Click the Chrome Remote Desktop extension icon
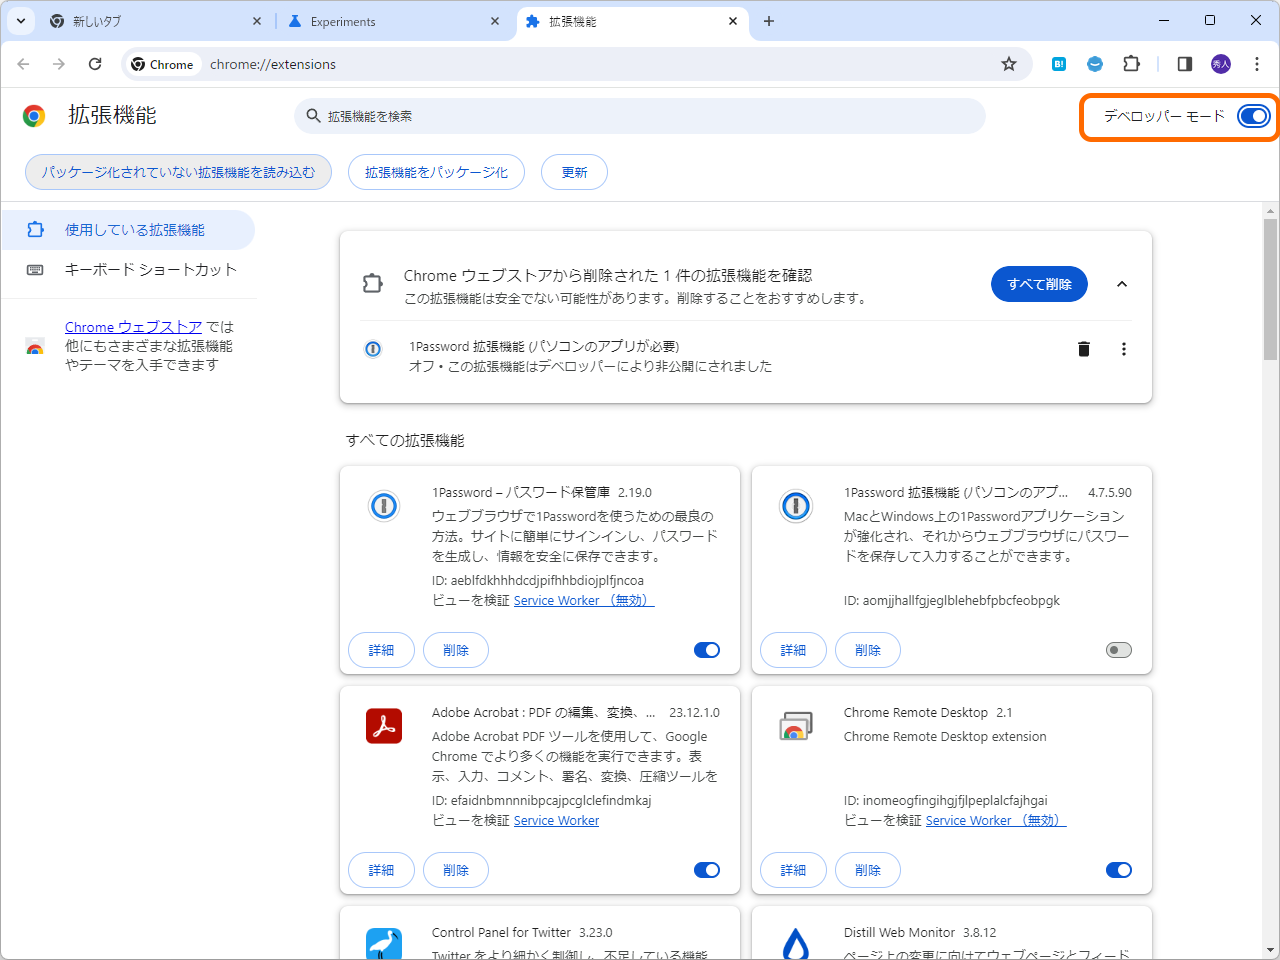Image resolution: width=1280 pixels, height=960 pixels. (795, 726)
